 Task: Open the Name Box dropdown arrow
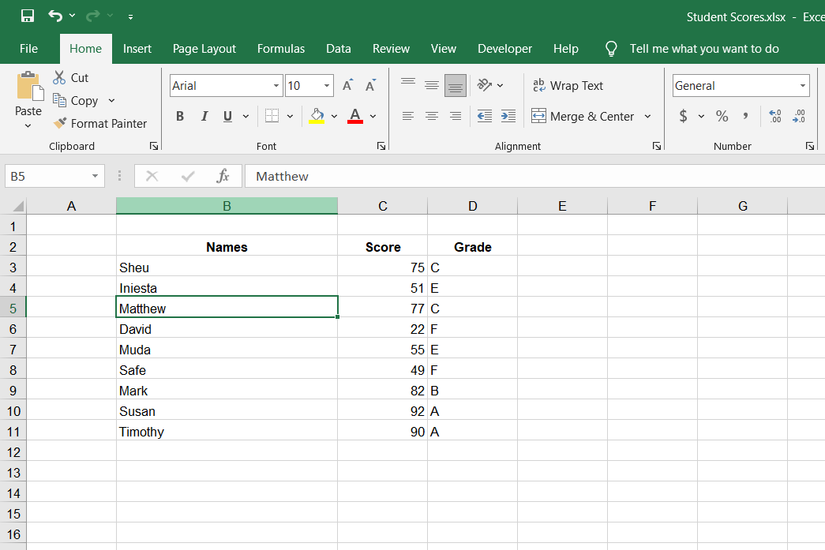pos(95,176)
